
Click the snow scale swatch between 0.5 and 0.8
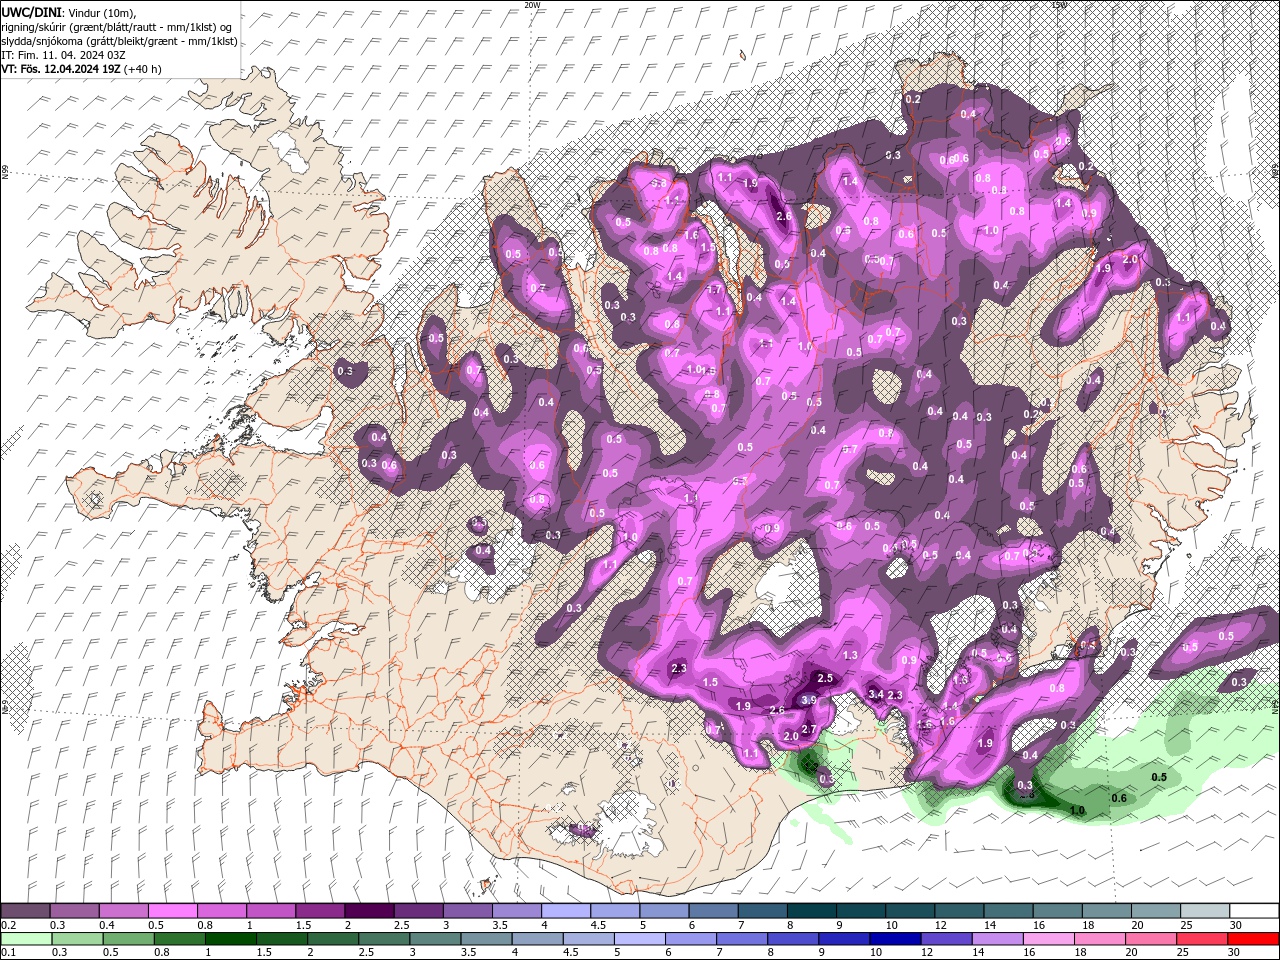pyautogui.click(x=172, y=911)
